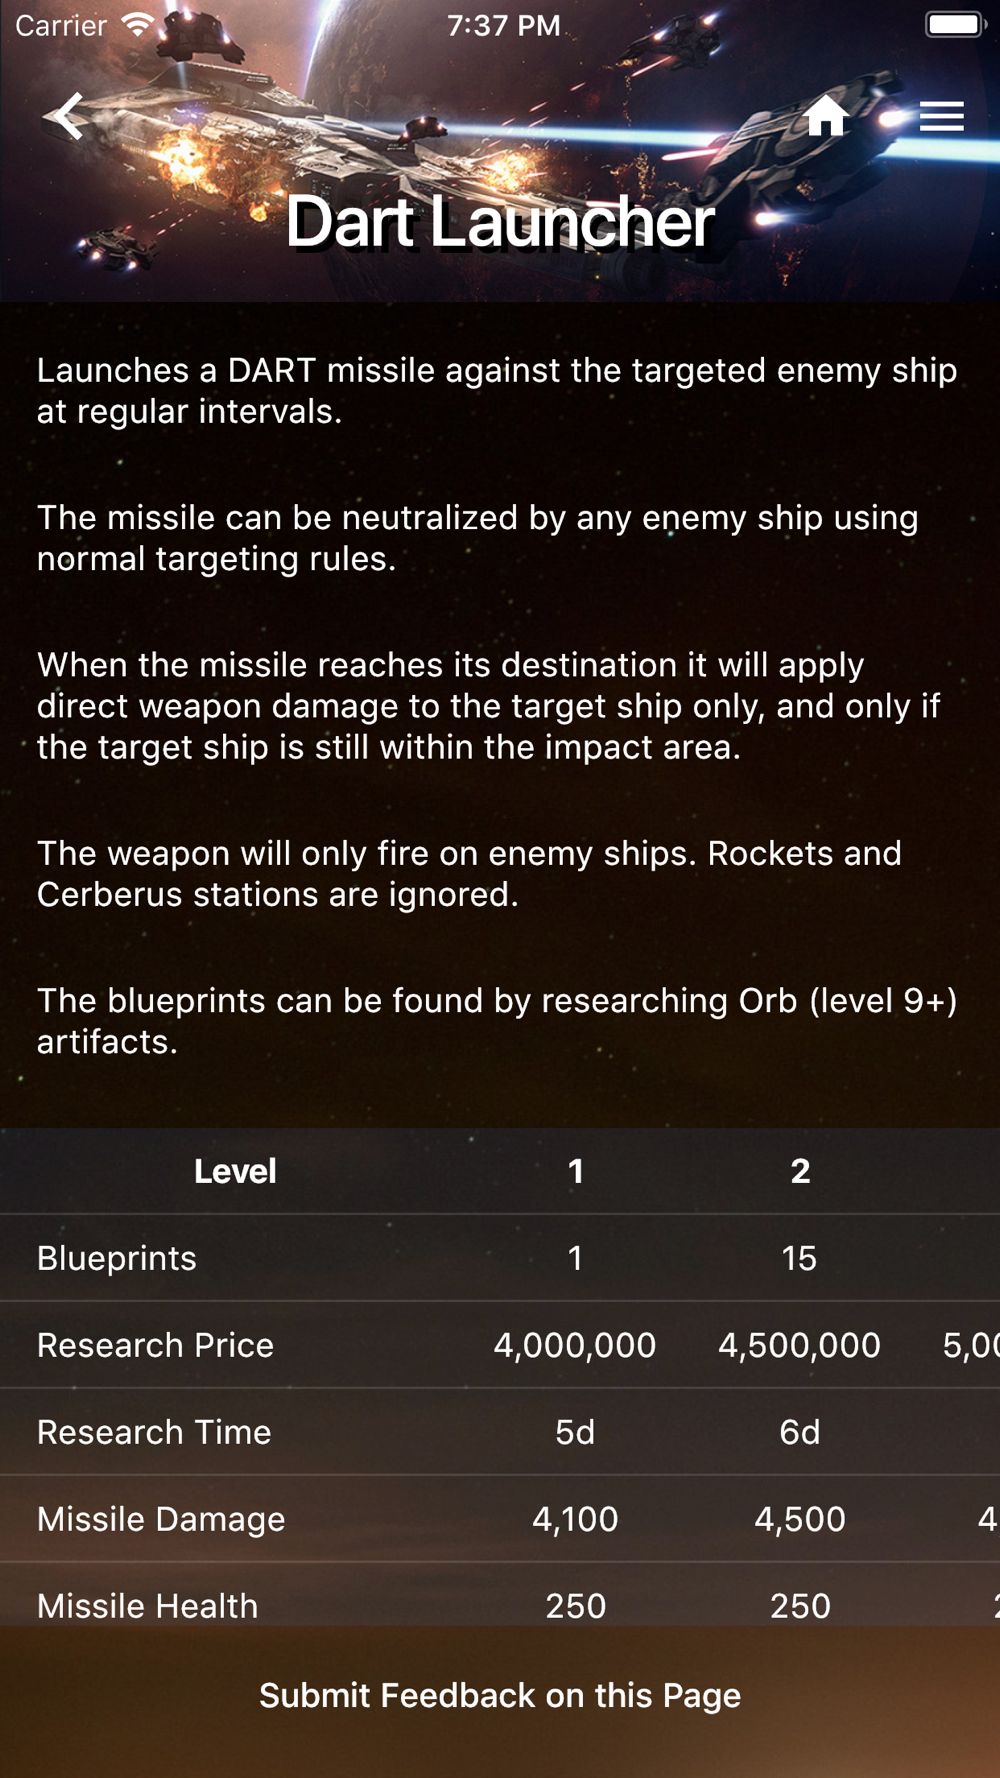Tap the back arrow icon
The height and width of the screenshot is (1778, 1000).
click(x=66, y=117)
